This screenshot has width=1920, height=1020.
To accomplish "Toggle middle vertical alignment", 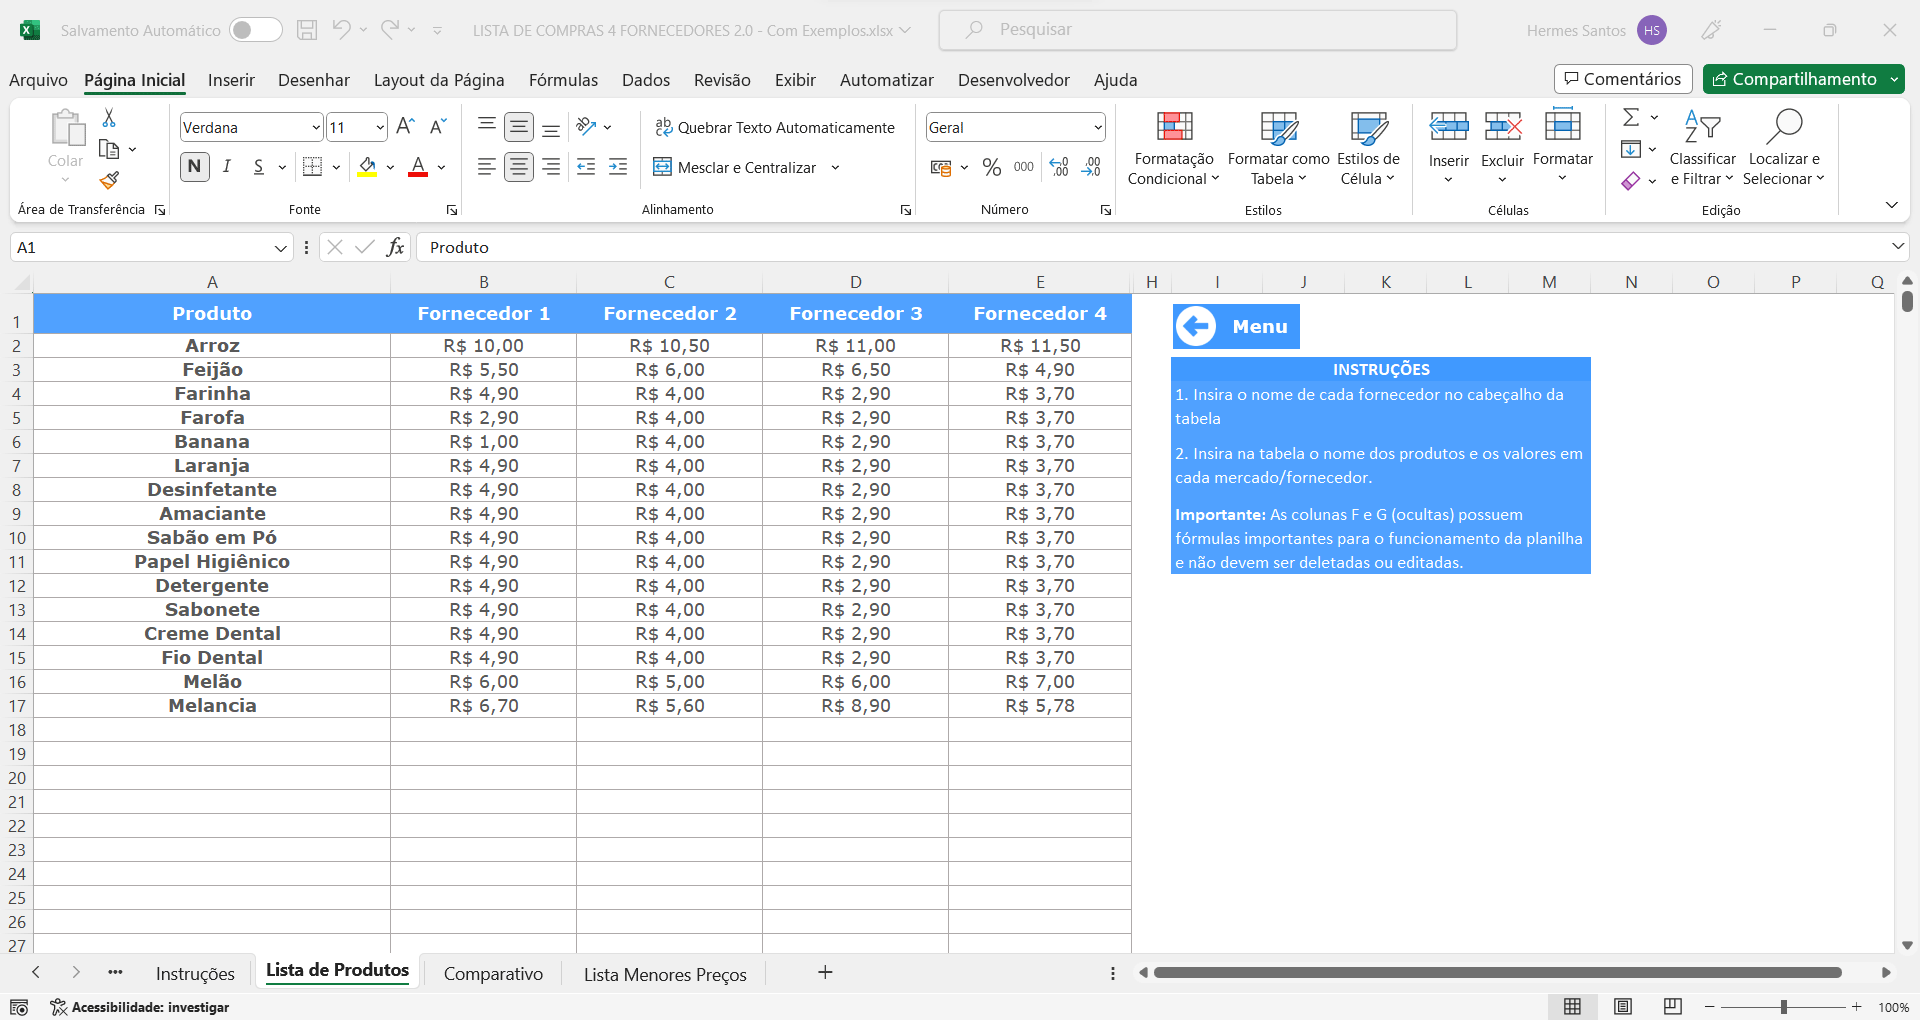I will tap(518, 127).
